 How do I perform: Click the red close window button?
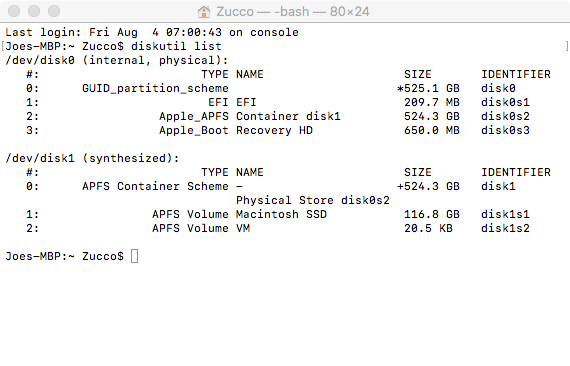[14, 11]
